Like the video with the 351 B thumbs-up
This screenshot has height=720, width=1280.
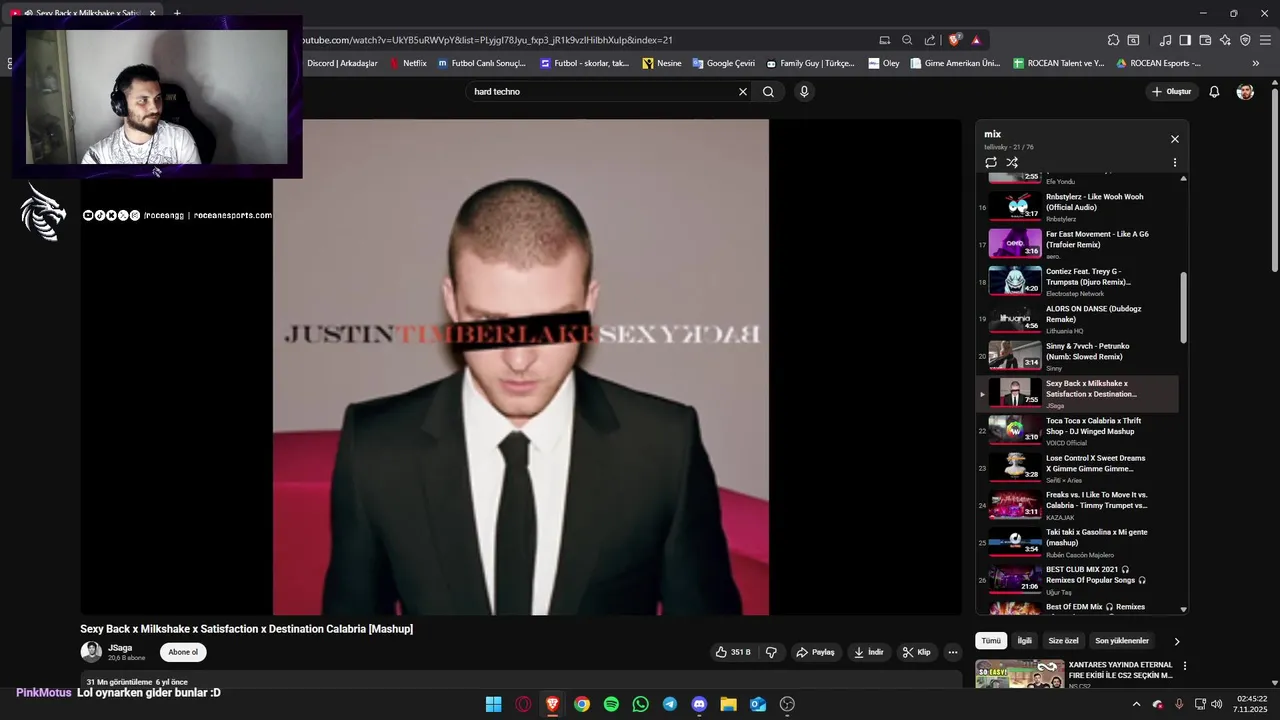coord(733,652)
